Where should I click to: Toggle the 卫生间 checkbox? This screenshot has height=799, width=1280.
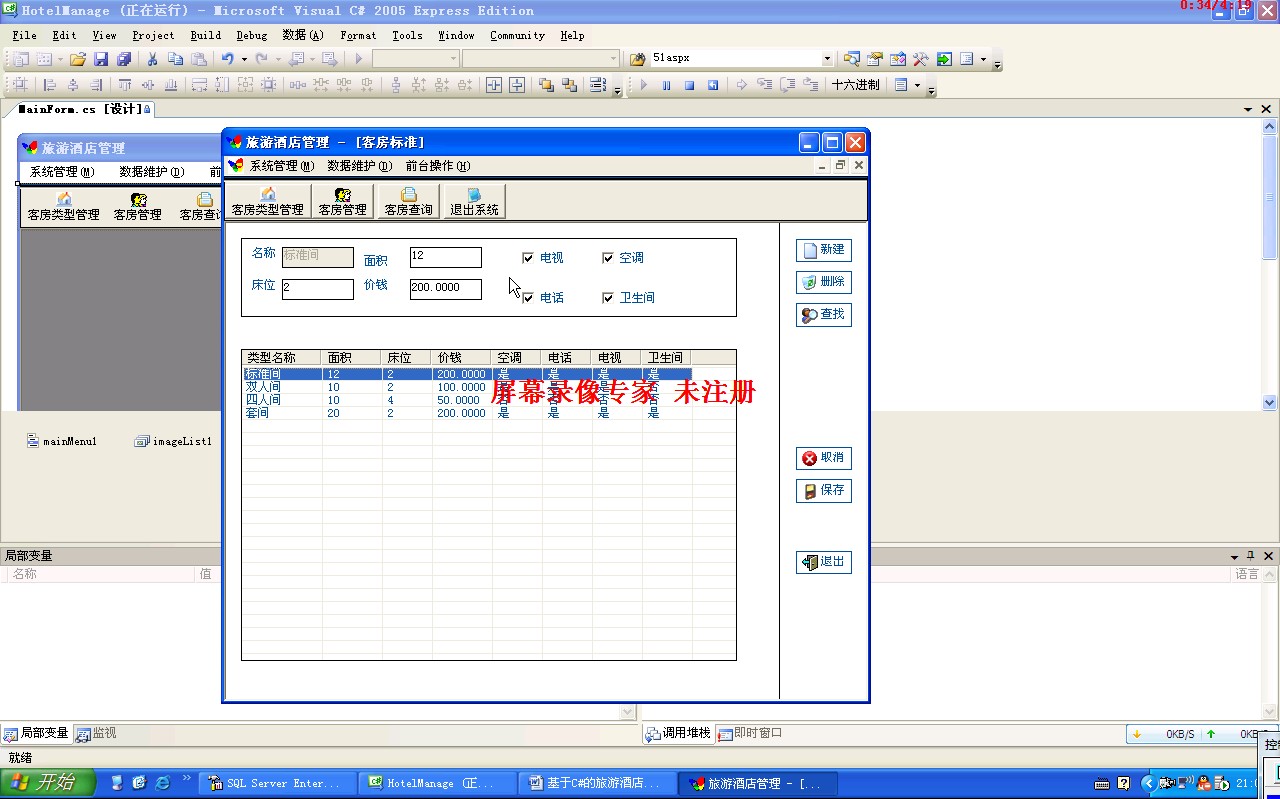pyautogui.click(x=607, y=298)
